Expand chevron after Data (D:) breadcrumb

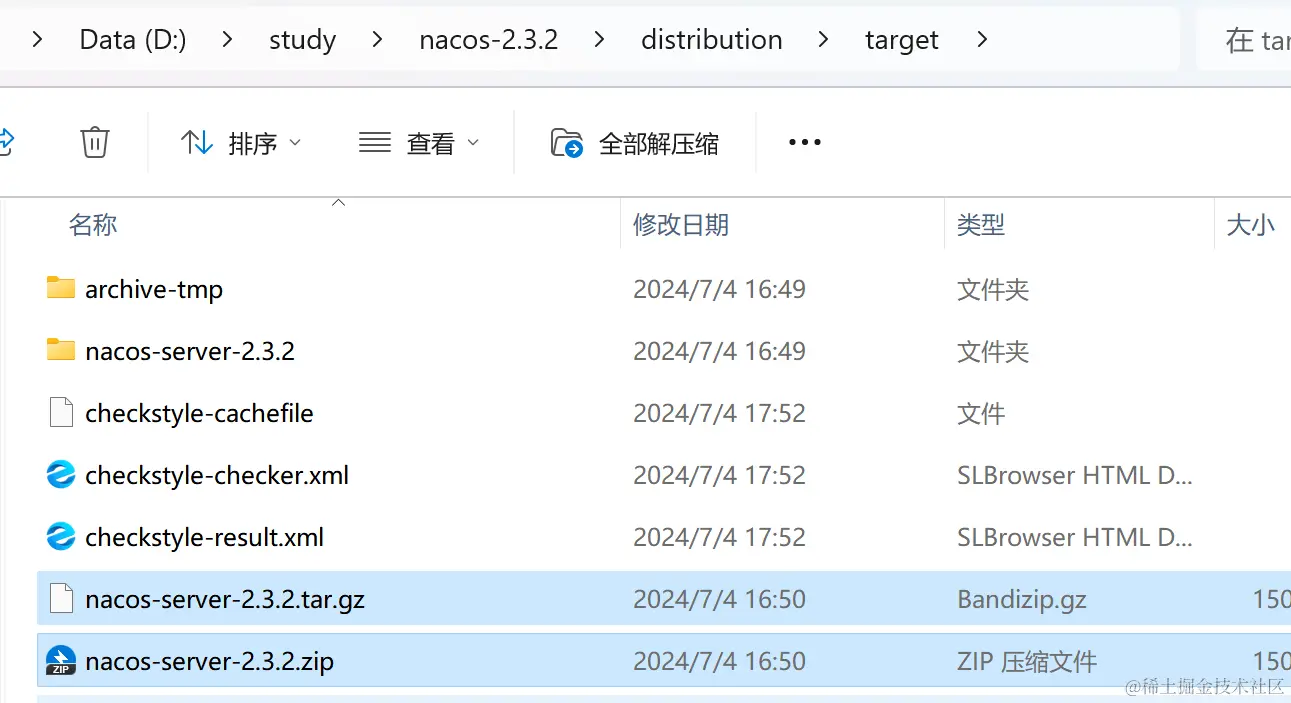pyautogui.click(x=227, y=40)
